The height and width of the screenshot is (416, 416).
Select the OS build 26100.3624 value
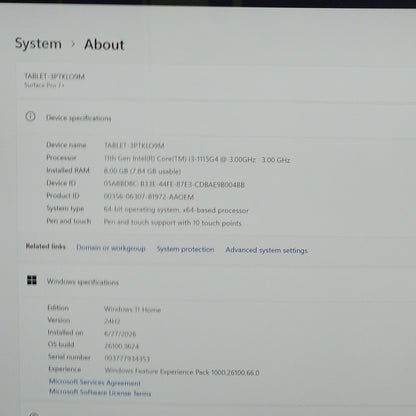[122, 346]
